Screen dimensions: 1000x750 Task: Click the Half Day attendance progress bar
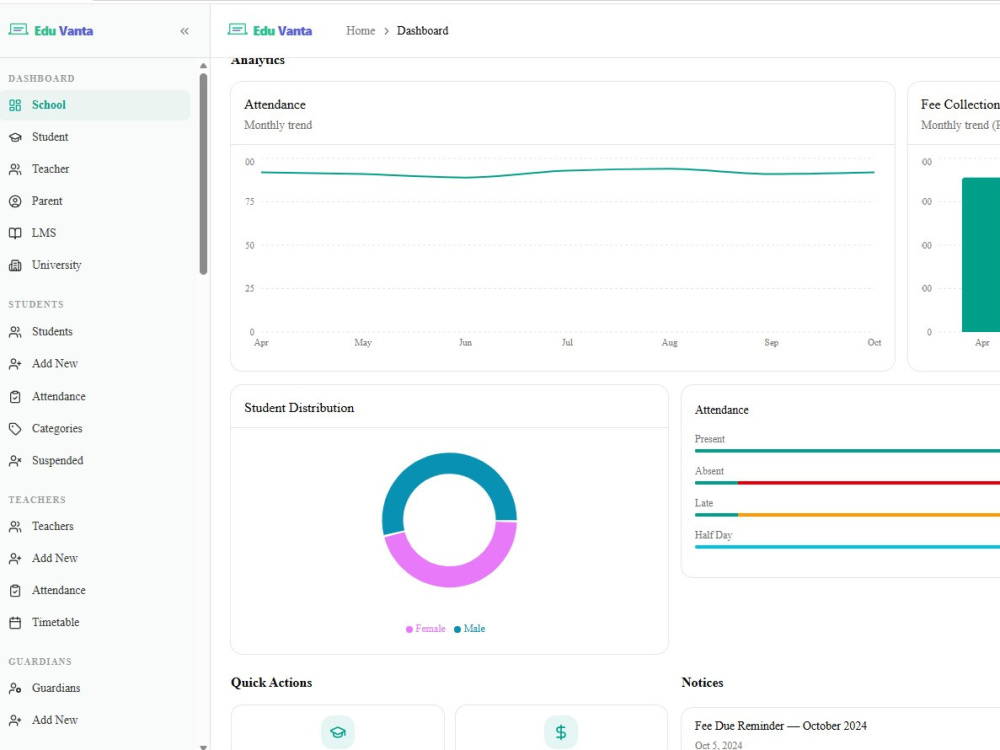coord(847,547)
